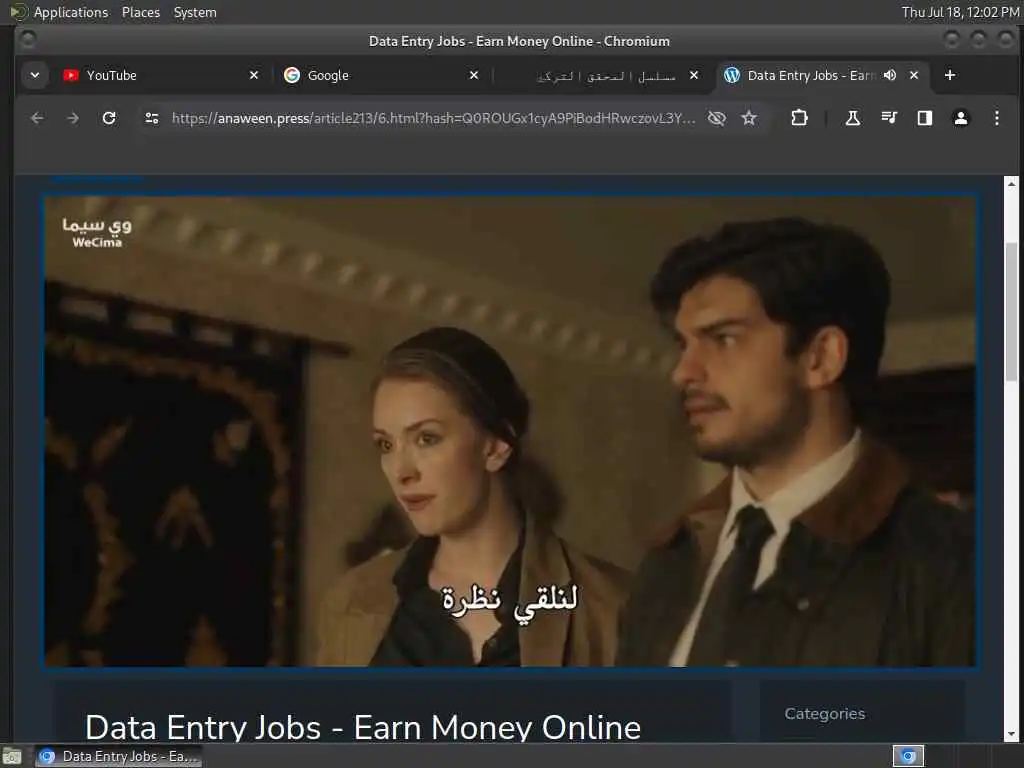This screenshot has width=1024, height=768.
Task: Click the WordPress favicon on active tab
Action: tap(732, 75)
